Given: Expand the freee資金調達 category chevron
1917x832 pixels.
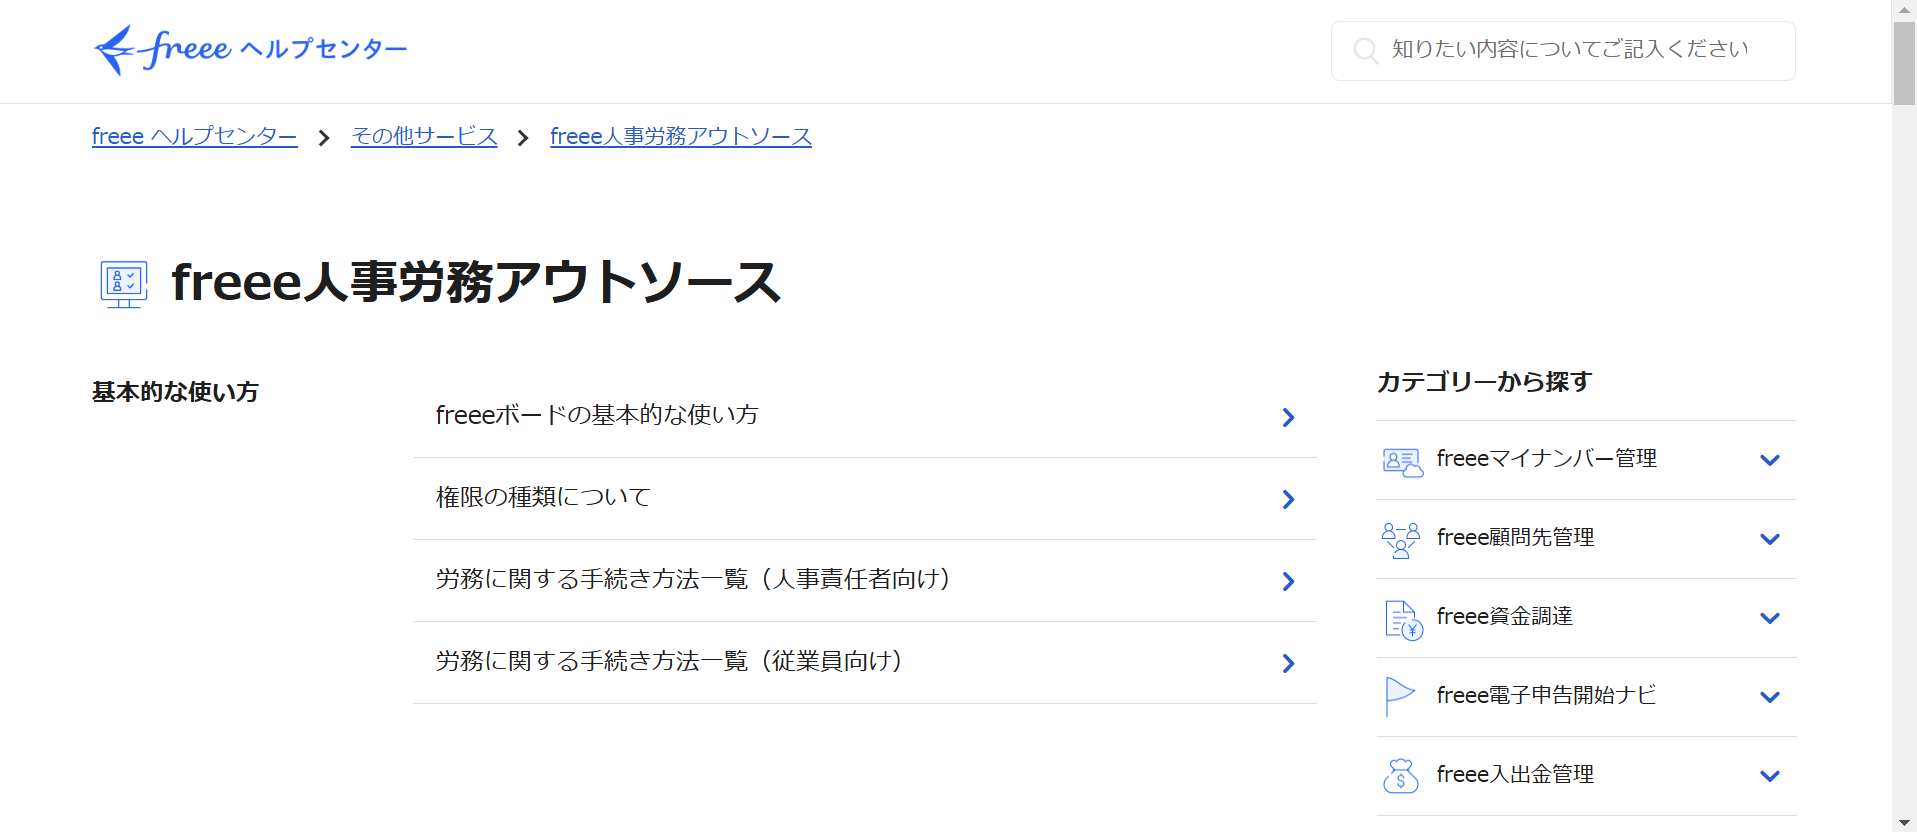Looking at the screenshot, I should (x=1770, y=618).
